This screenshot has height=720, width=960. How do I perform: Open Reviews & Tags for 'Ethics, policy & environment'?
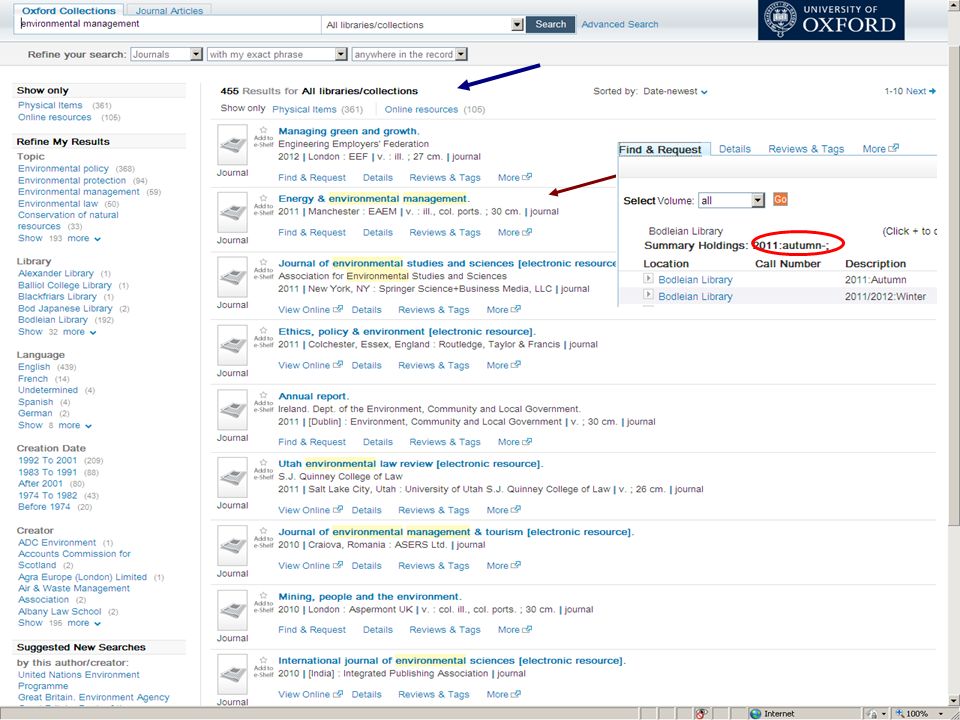click(433, 365)
